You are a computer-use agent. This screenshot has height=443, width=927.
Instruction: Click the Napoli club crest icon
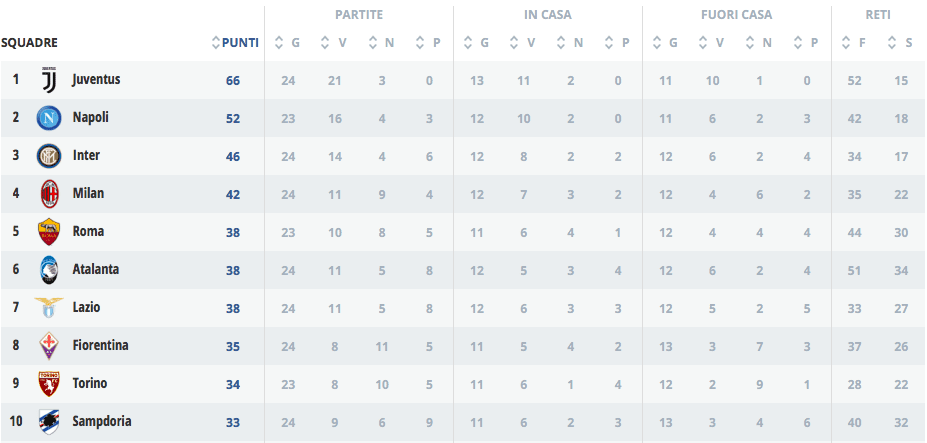coord(49,118)
